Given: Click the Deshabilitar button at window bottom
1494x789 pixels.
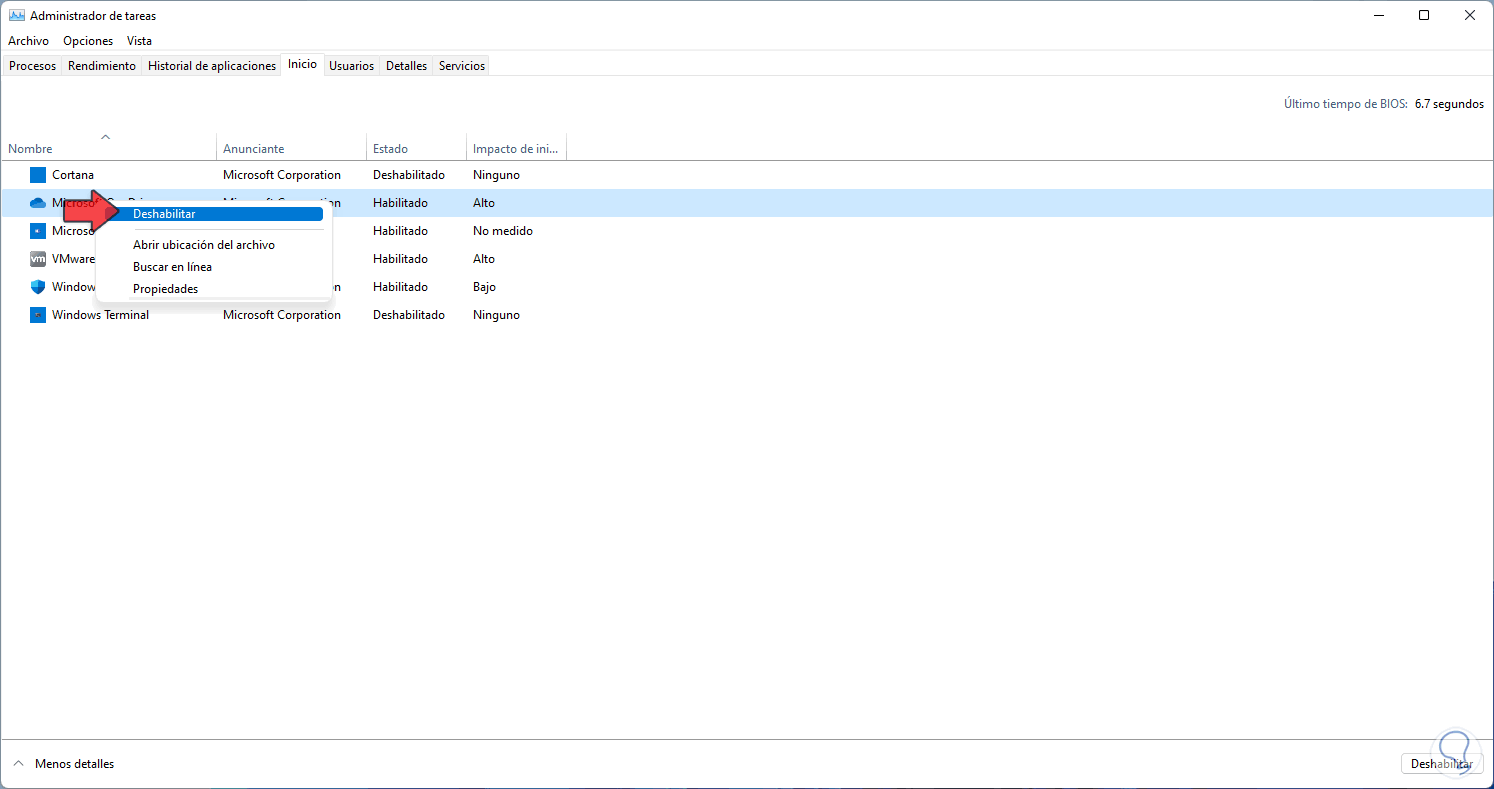Looking at the screenshot, I should pyautogui.click(x=1441, y=764).
